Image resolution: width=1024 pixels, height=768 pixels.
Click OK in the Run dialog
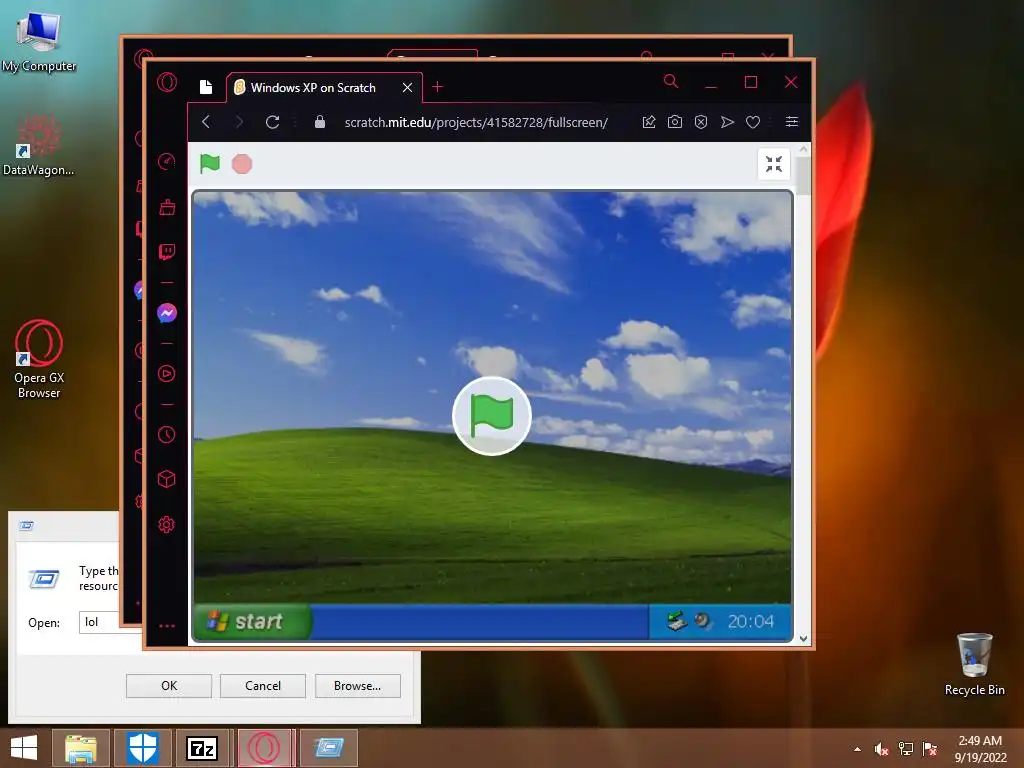(x=168, y=686)
